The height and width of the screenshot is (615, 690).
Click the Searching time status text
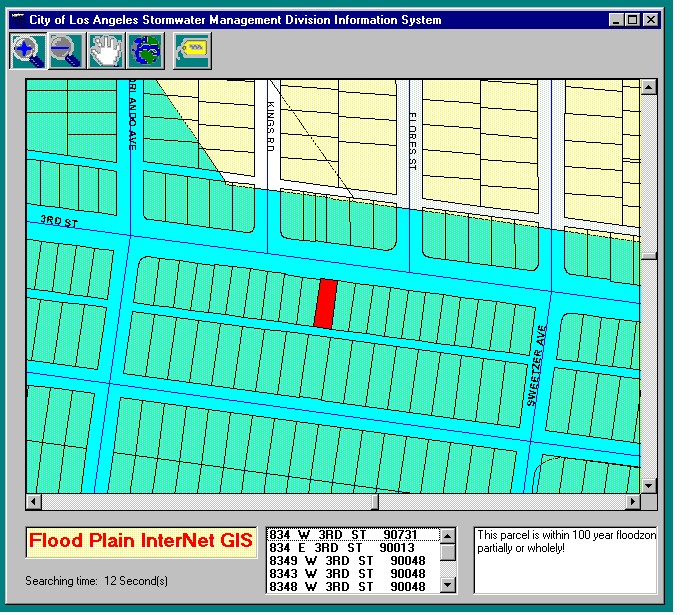(x=96, y=581)
